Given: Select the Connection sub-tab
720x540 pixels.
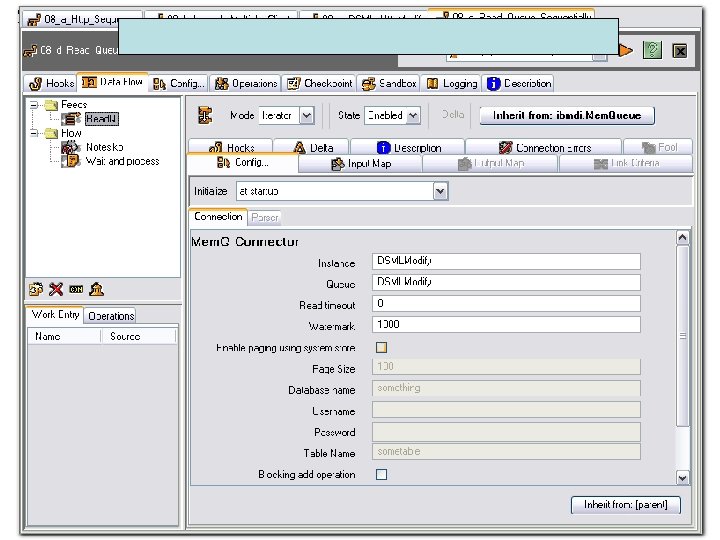Looking at the screenshot, I should [x=218, y=217].
